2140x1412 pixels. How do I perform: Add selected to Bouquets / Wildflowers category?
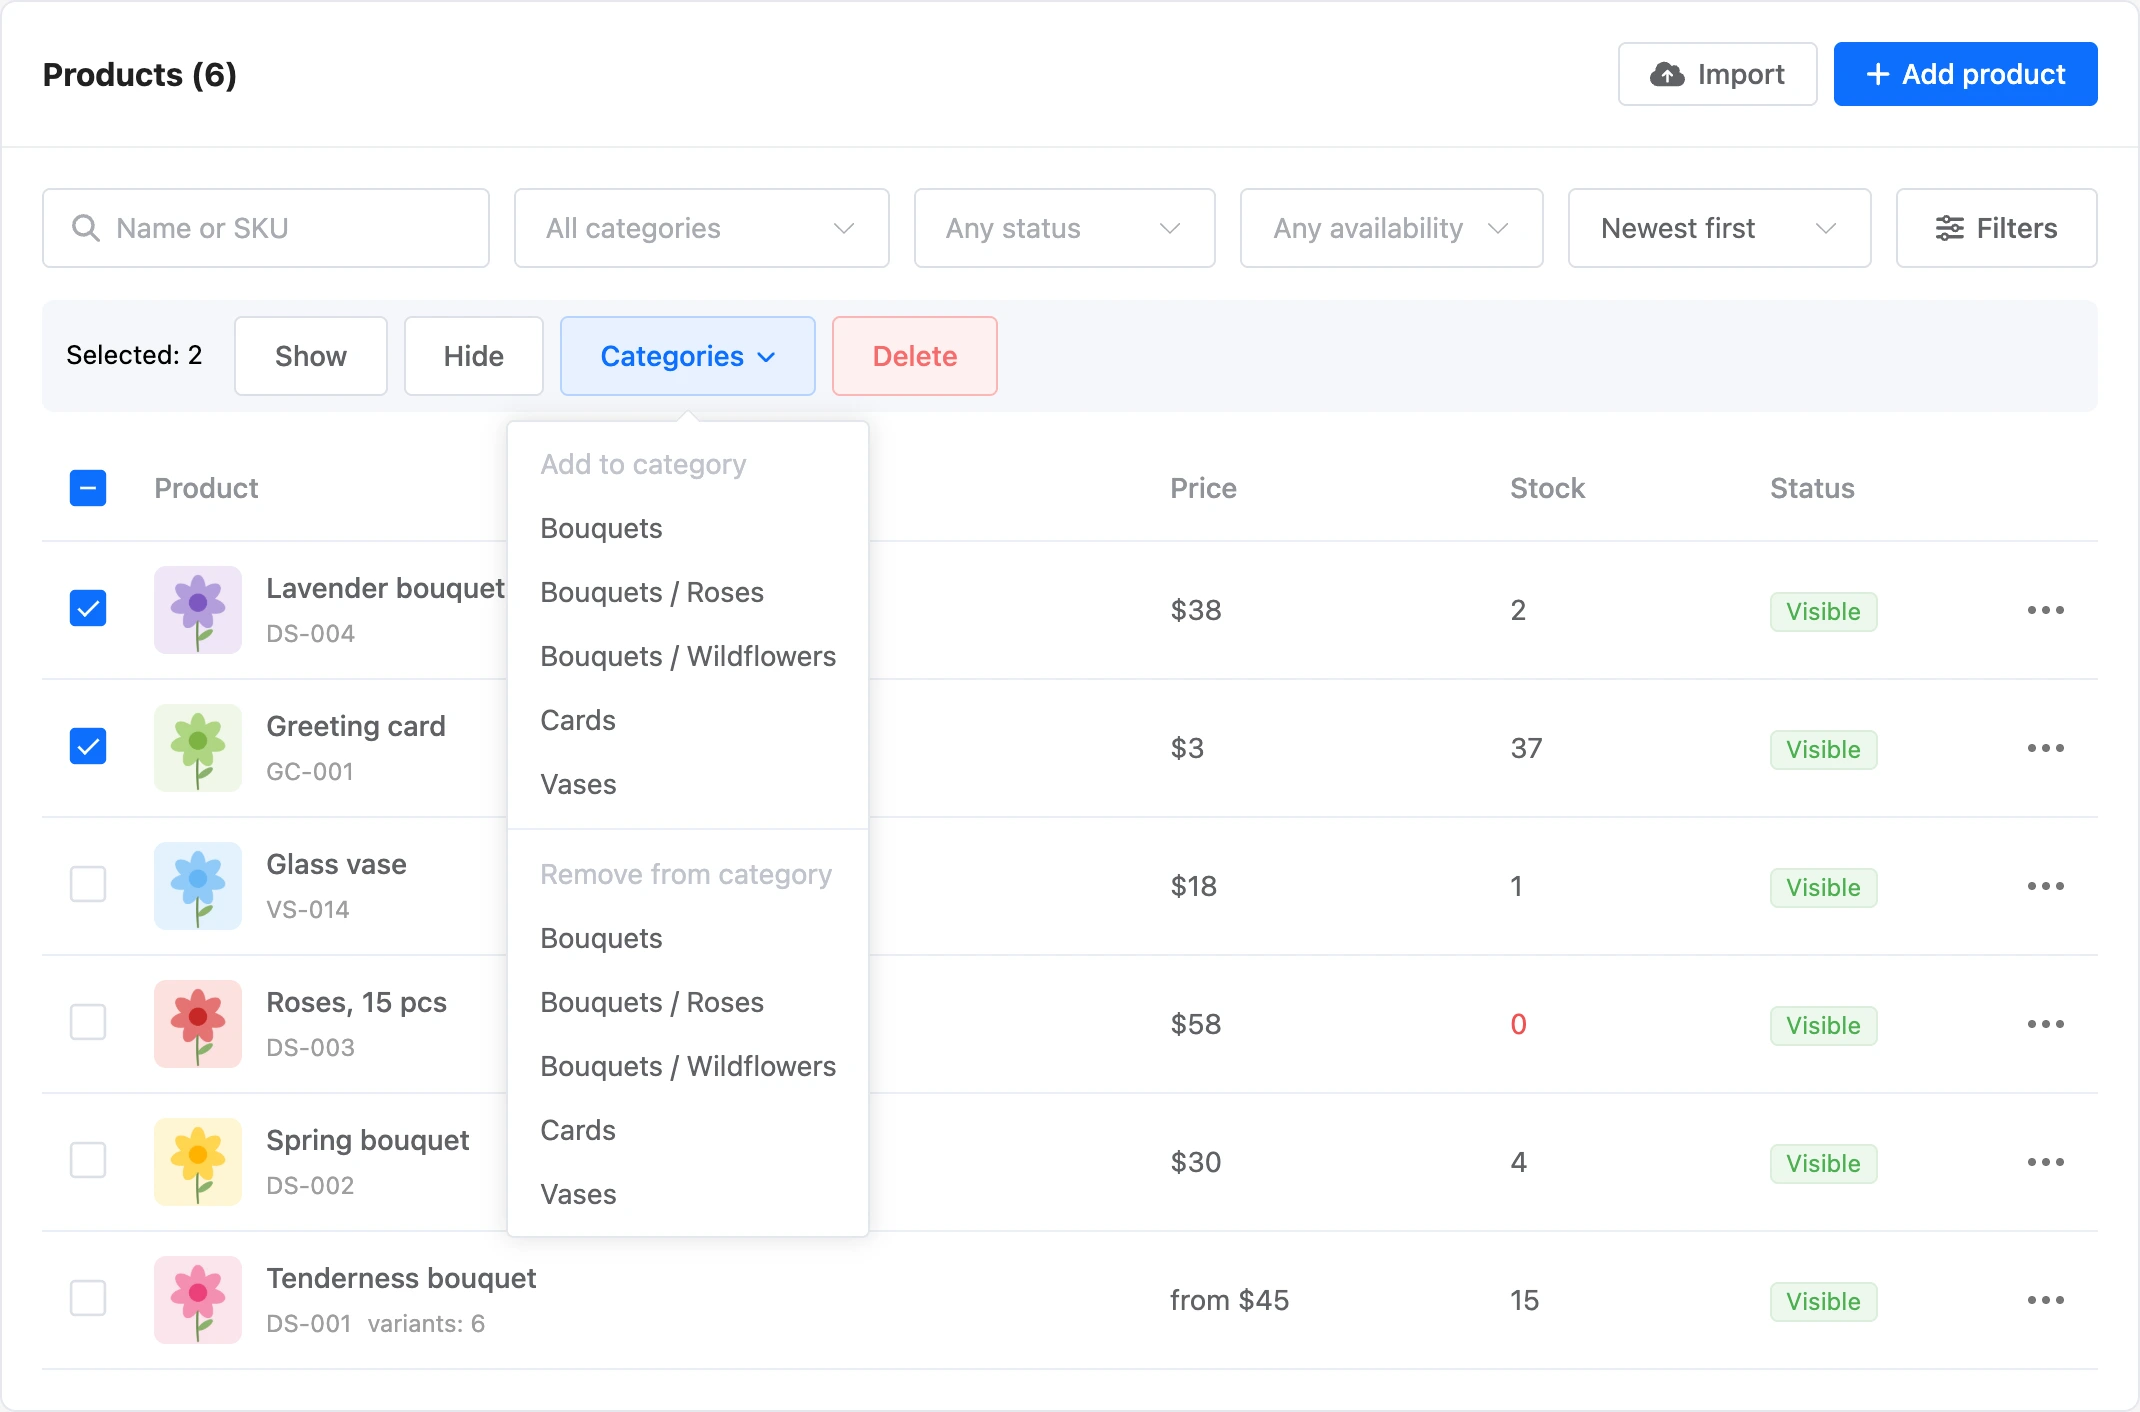click(688, 656)
